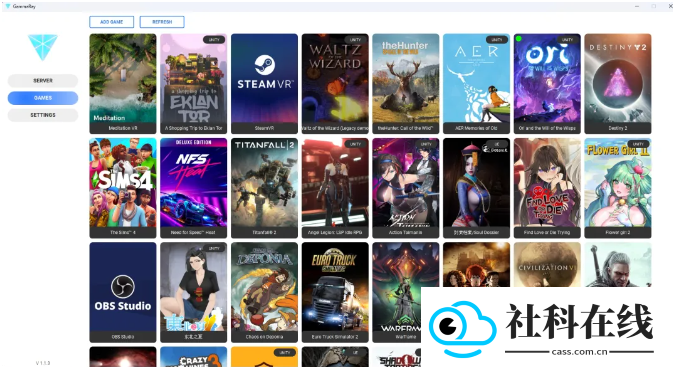Open the Soul Dossier game card

476,188
